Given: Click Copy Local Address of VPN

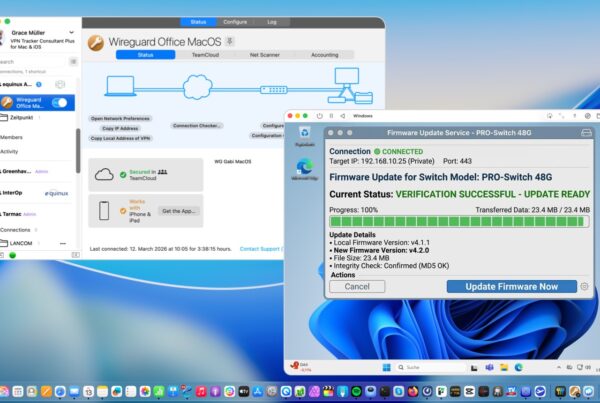Looking at the screenshot, I should point(120,138).
